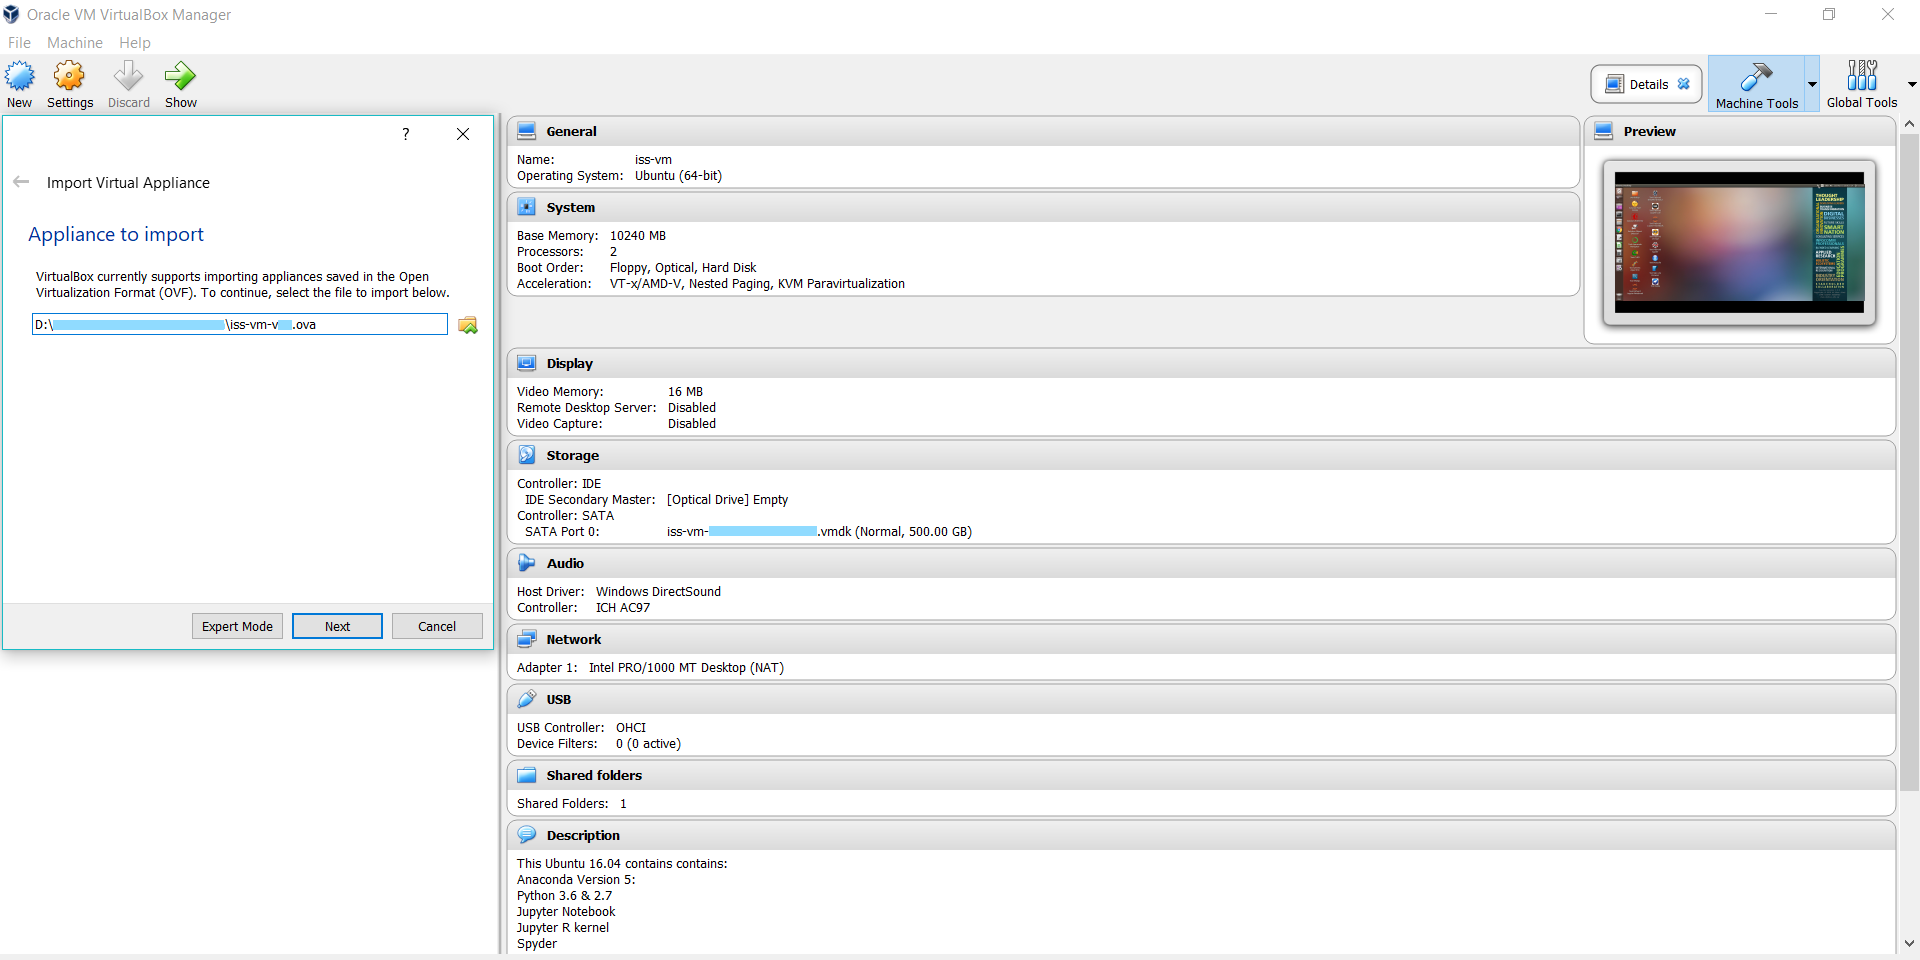Open the Machine menu
1920x960 pixels.
coord(75,43)
